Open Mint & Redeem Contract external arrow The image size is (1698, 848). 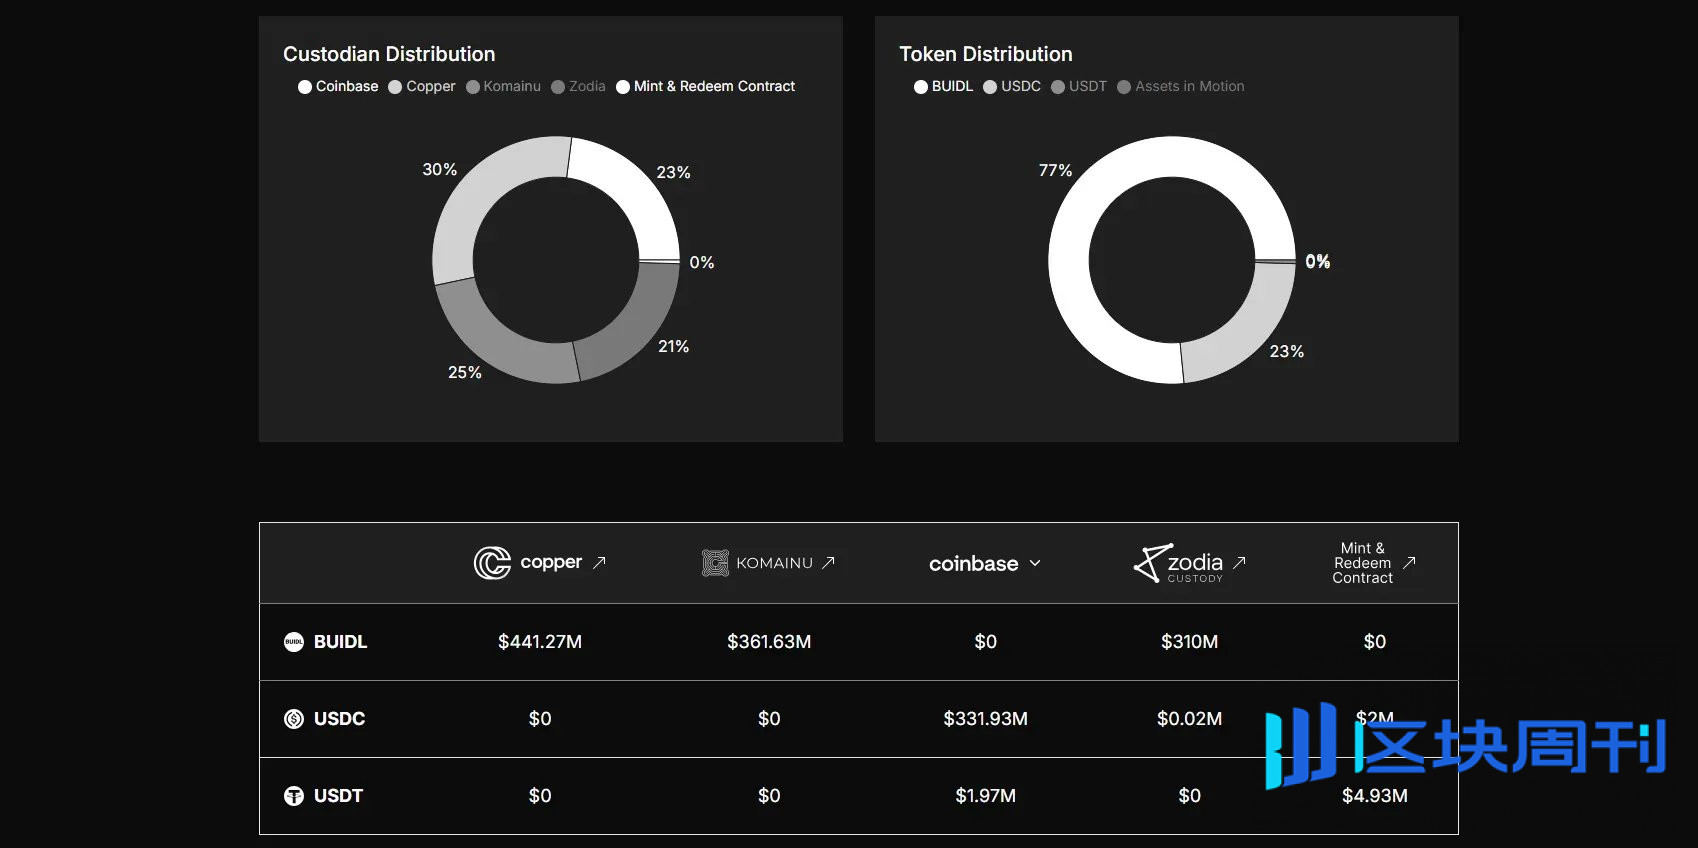tap(1409, 563)
